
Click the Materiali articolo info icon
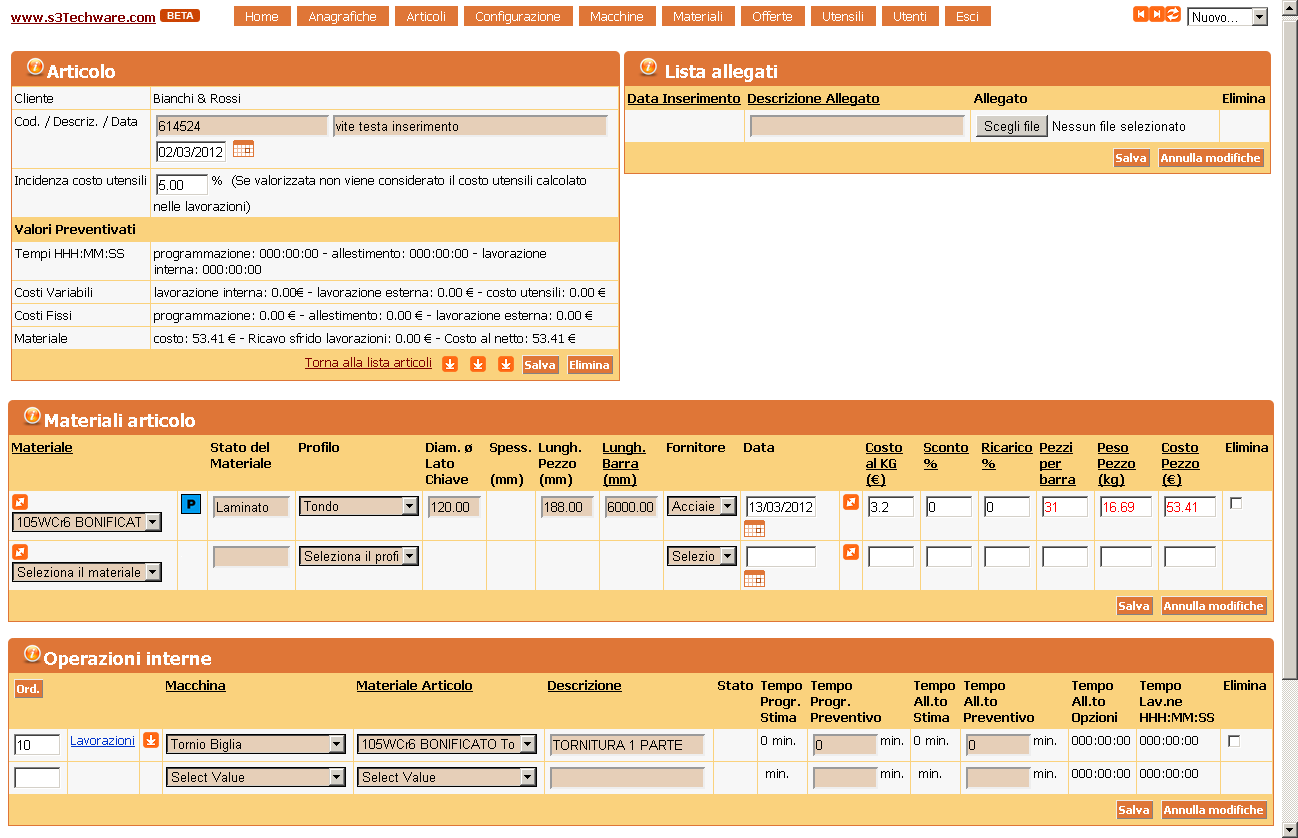32,416
